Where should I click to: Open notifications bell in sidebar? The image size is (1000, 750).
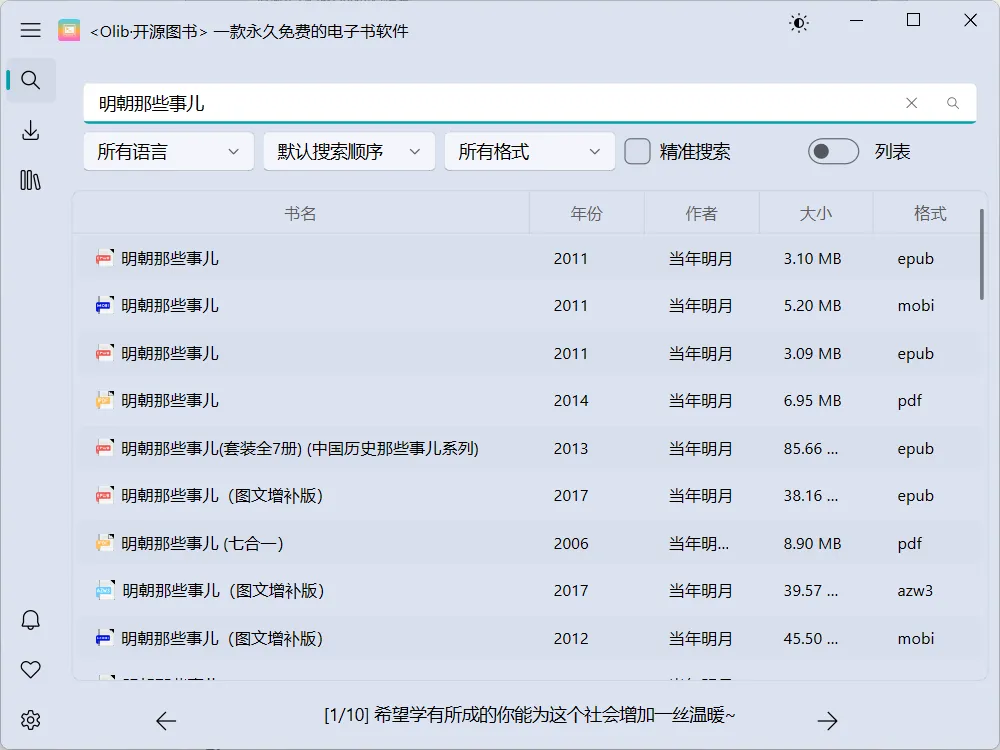pyautogui.click(x=31, y=620)
